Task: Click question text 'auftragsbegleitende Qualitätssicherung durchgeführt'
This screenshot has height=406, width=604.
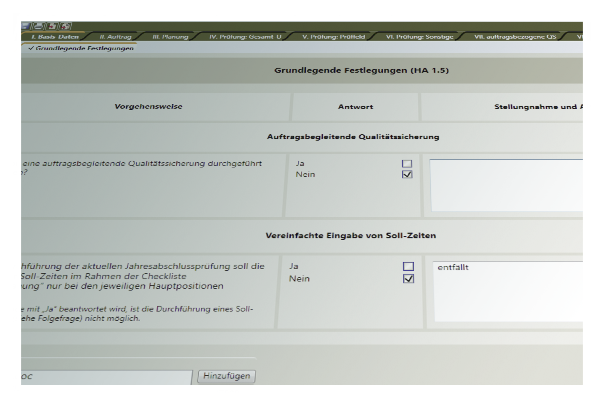Action: 152,163
